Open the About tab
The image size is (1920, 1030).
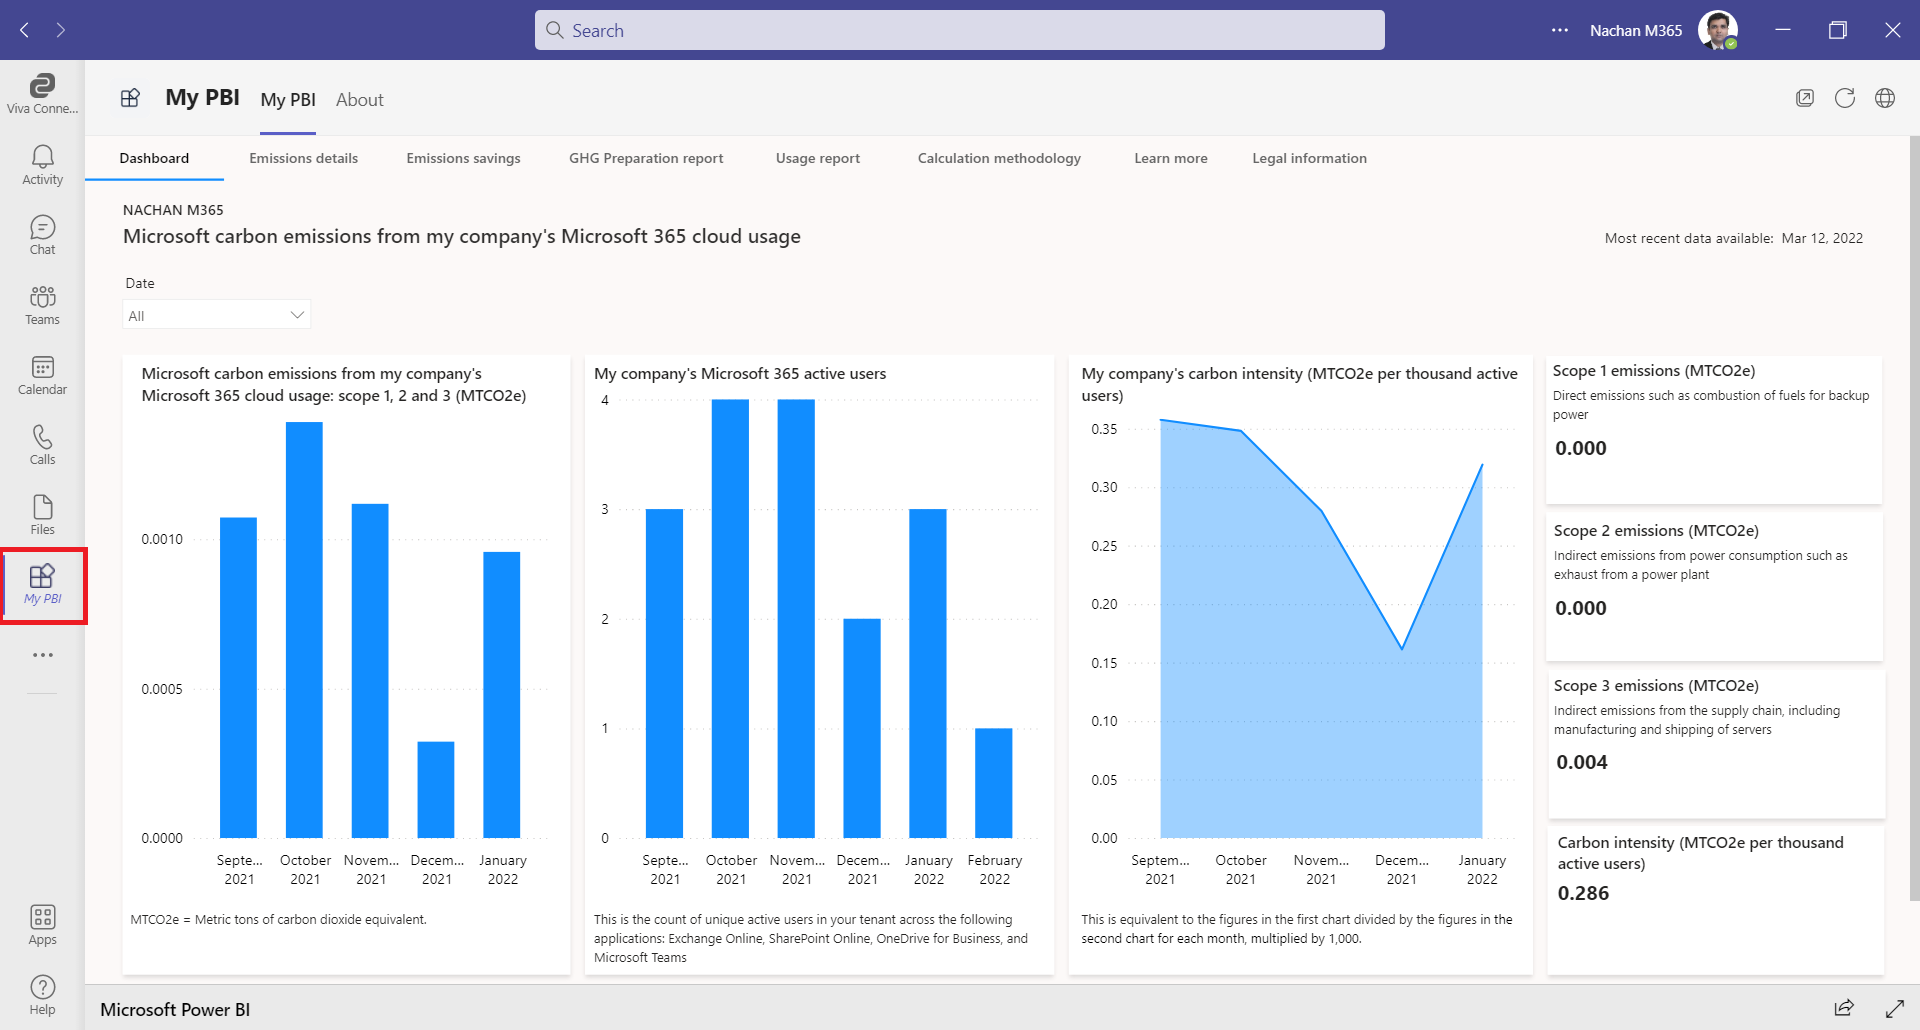point(359,99)
